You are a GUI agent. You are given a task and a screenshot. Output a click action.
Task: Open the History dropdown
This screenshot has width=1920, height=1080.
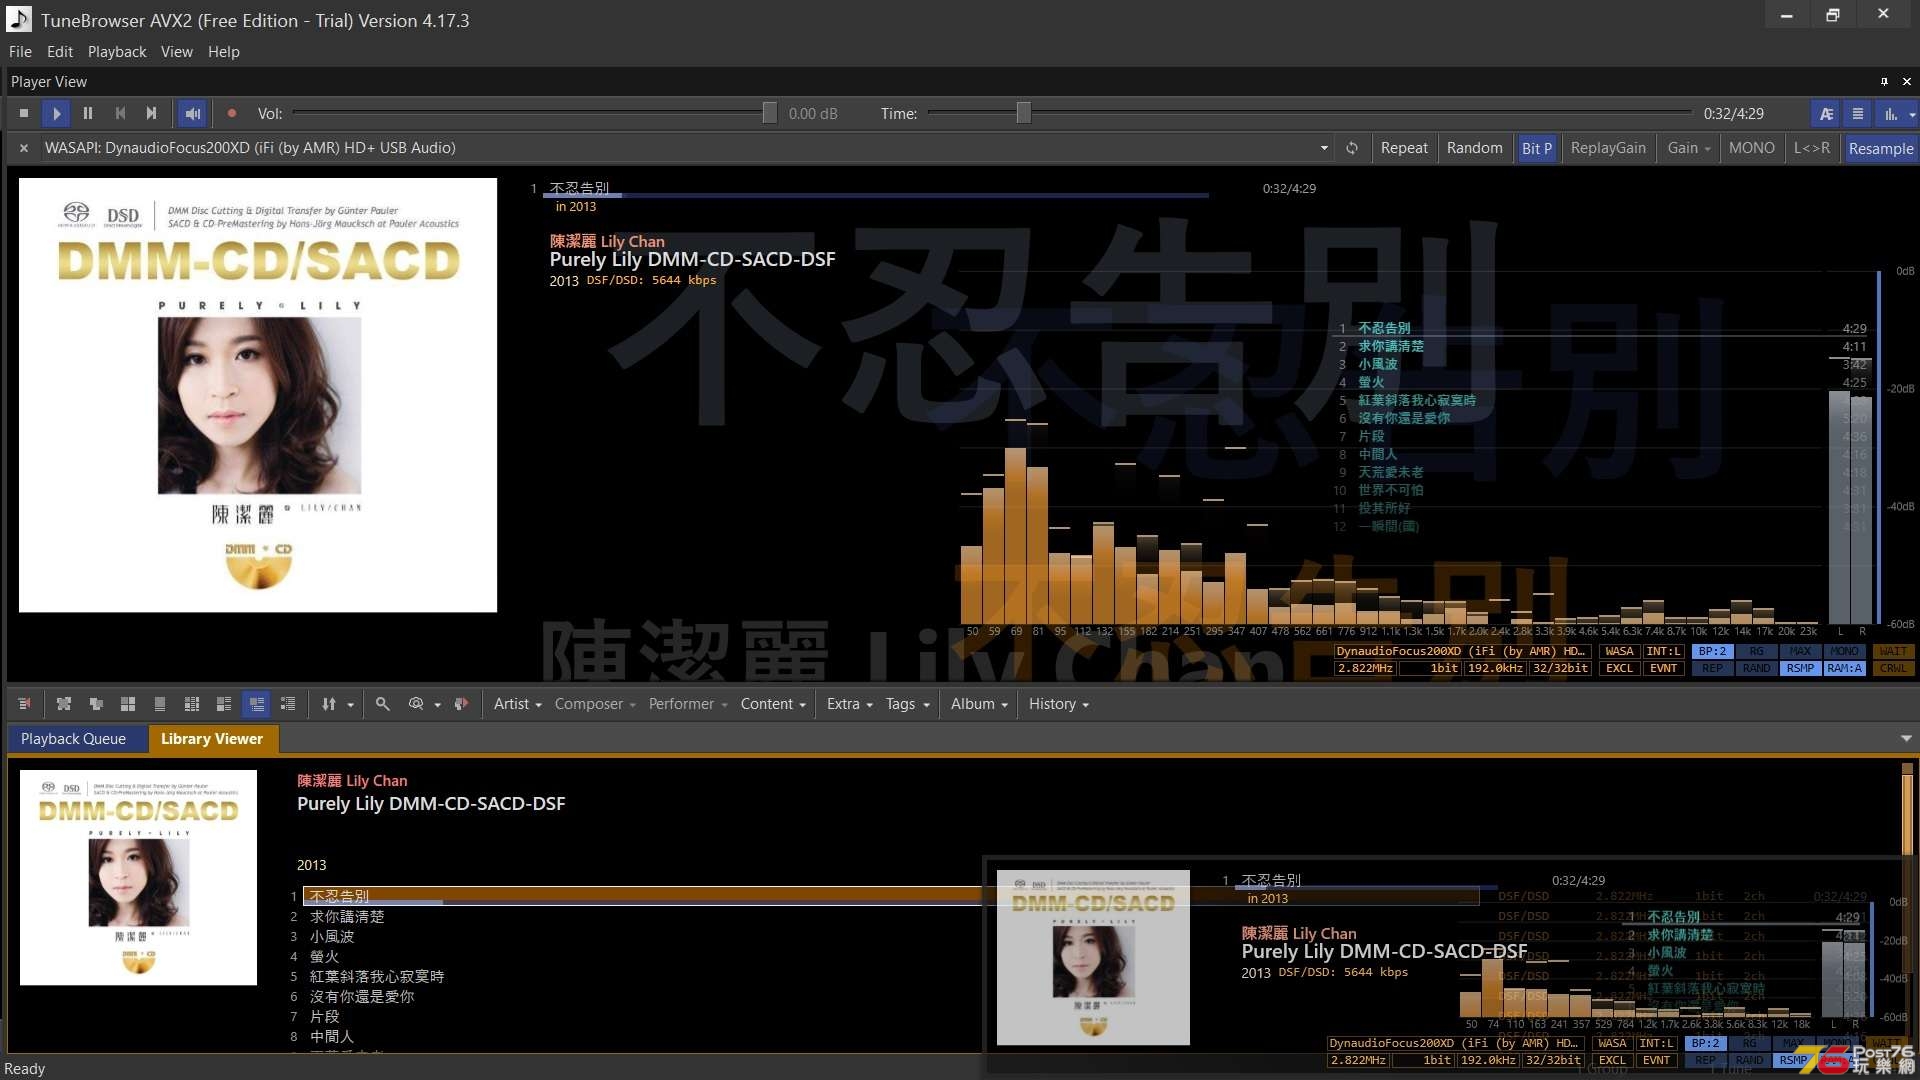tap(1059, 704)
